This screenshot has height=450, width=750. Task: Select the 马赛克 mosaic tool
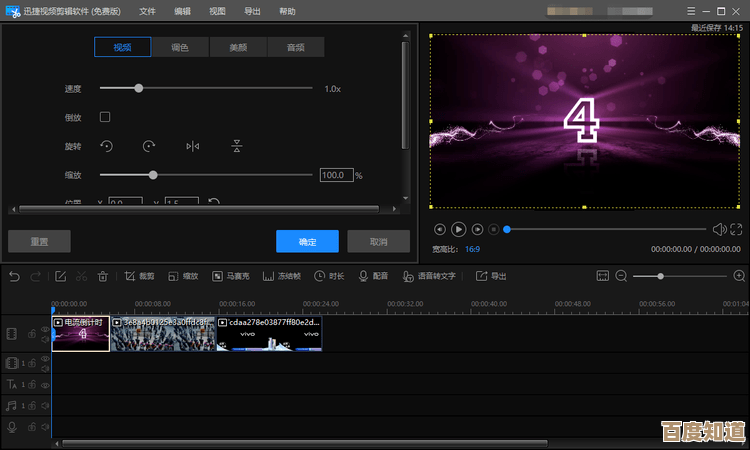click(231, 276)
